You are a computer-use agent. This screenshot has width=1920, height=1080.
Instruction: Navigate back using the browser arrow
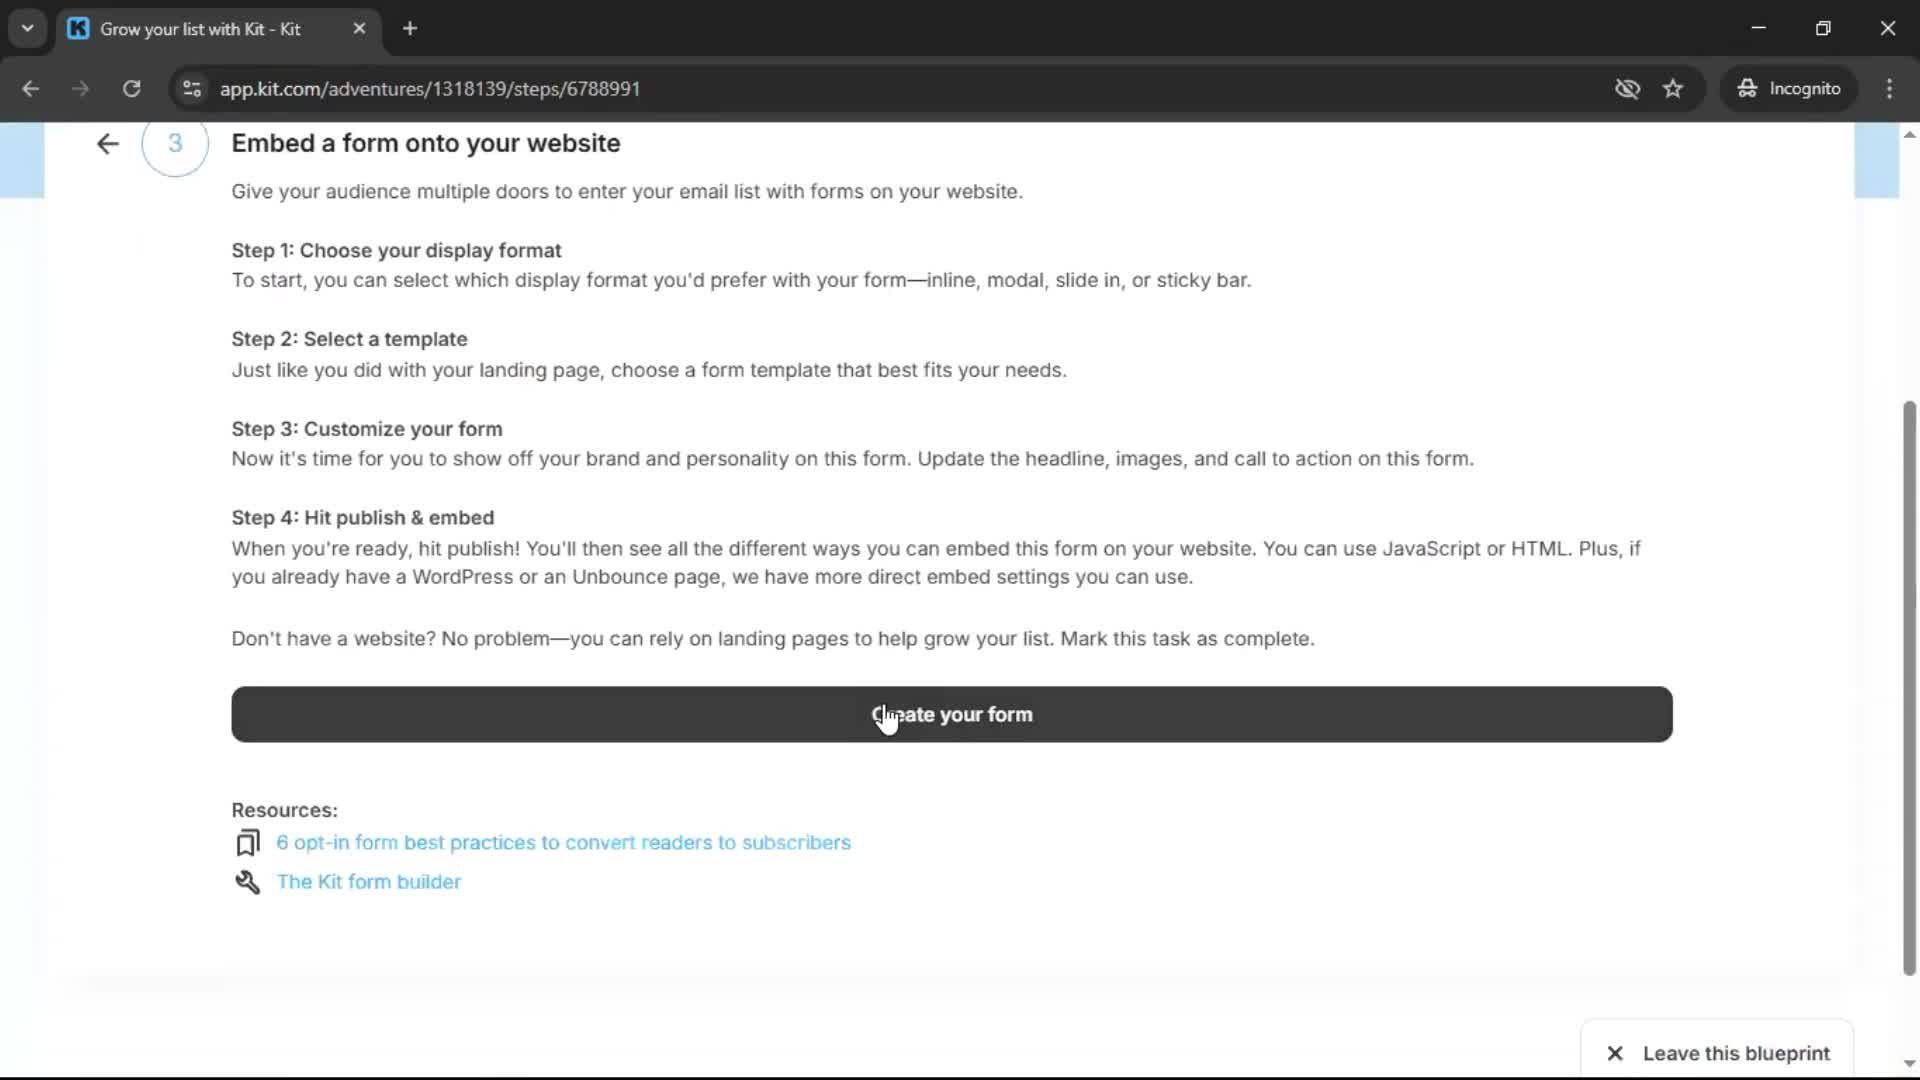(30, 88)
